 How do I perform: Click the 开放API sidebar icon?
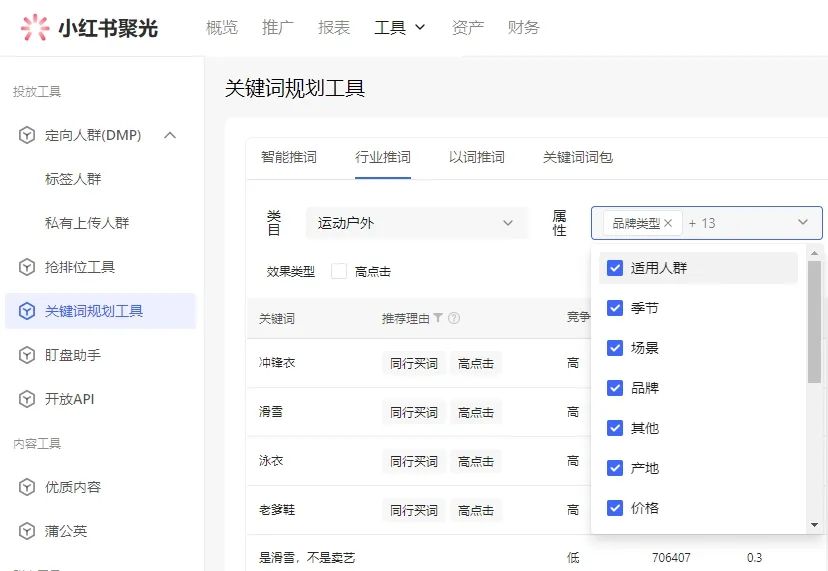(27, 399)
